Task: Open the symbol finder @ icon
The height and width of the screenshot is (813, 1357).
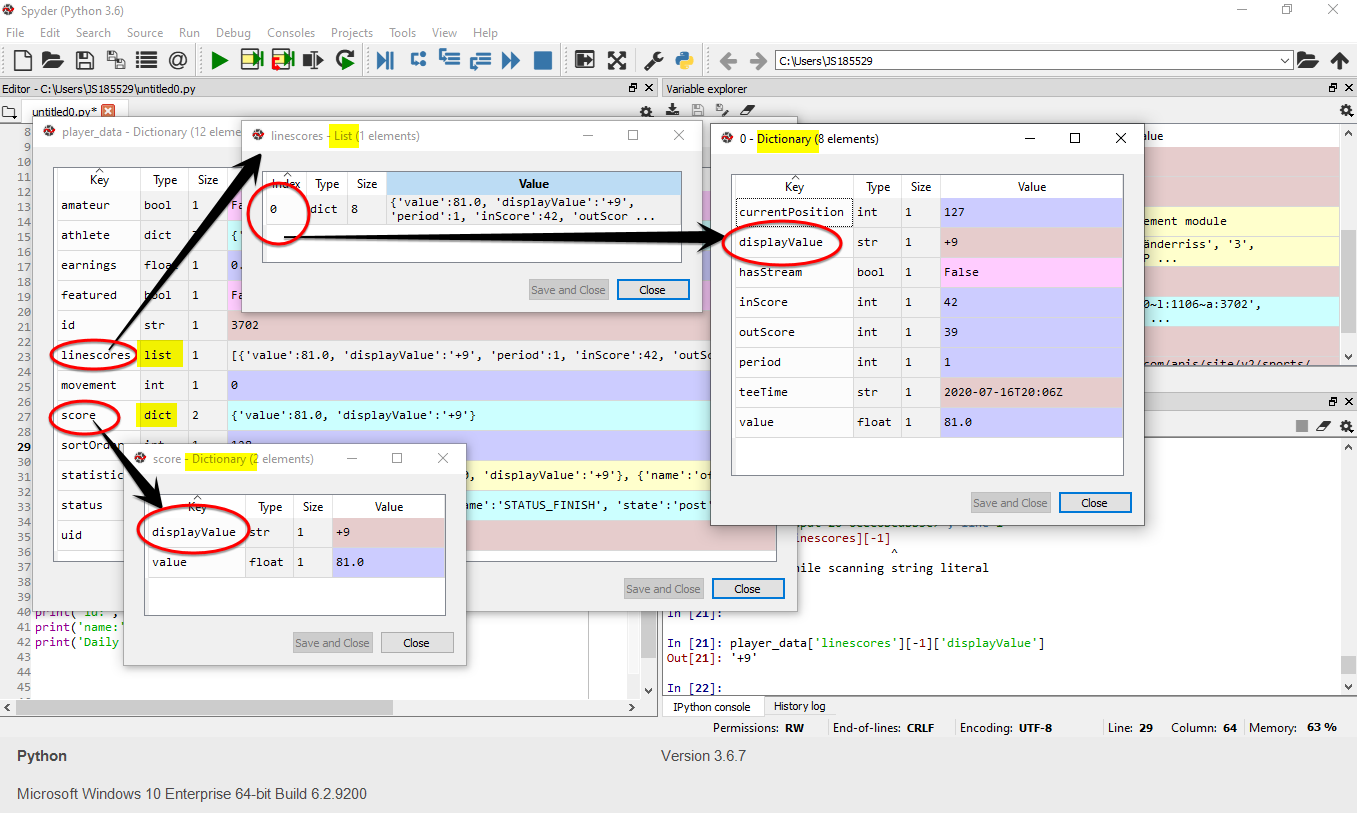Action: [177, 60]
